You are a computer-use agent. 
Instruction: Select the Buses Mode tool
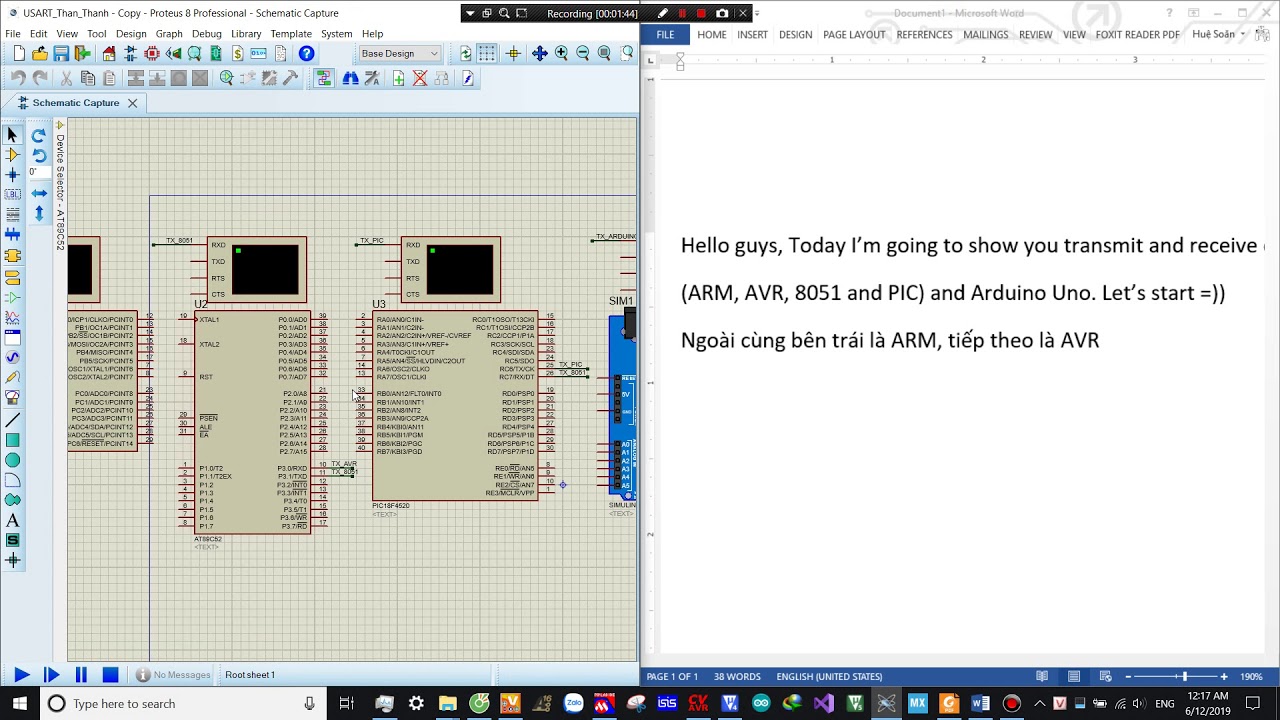click(12, 235)
